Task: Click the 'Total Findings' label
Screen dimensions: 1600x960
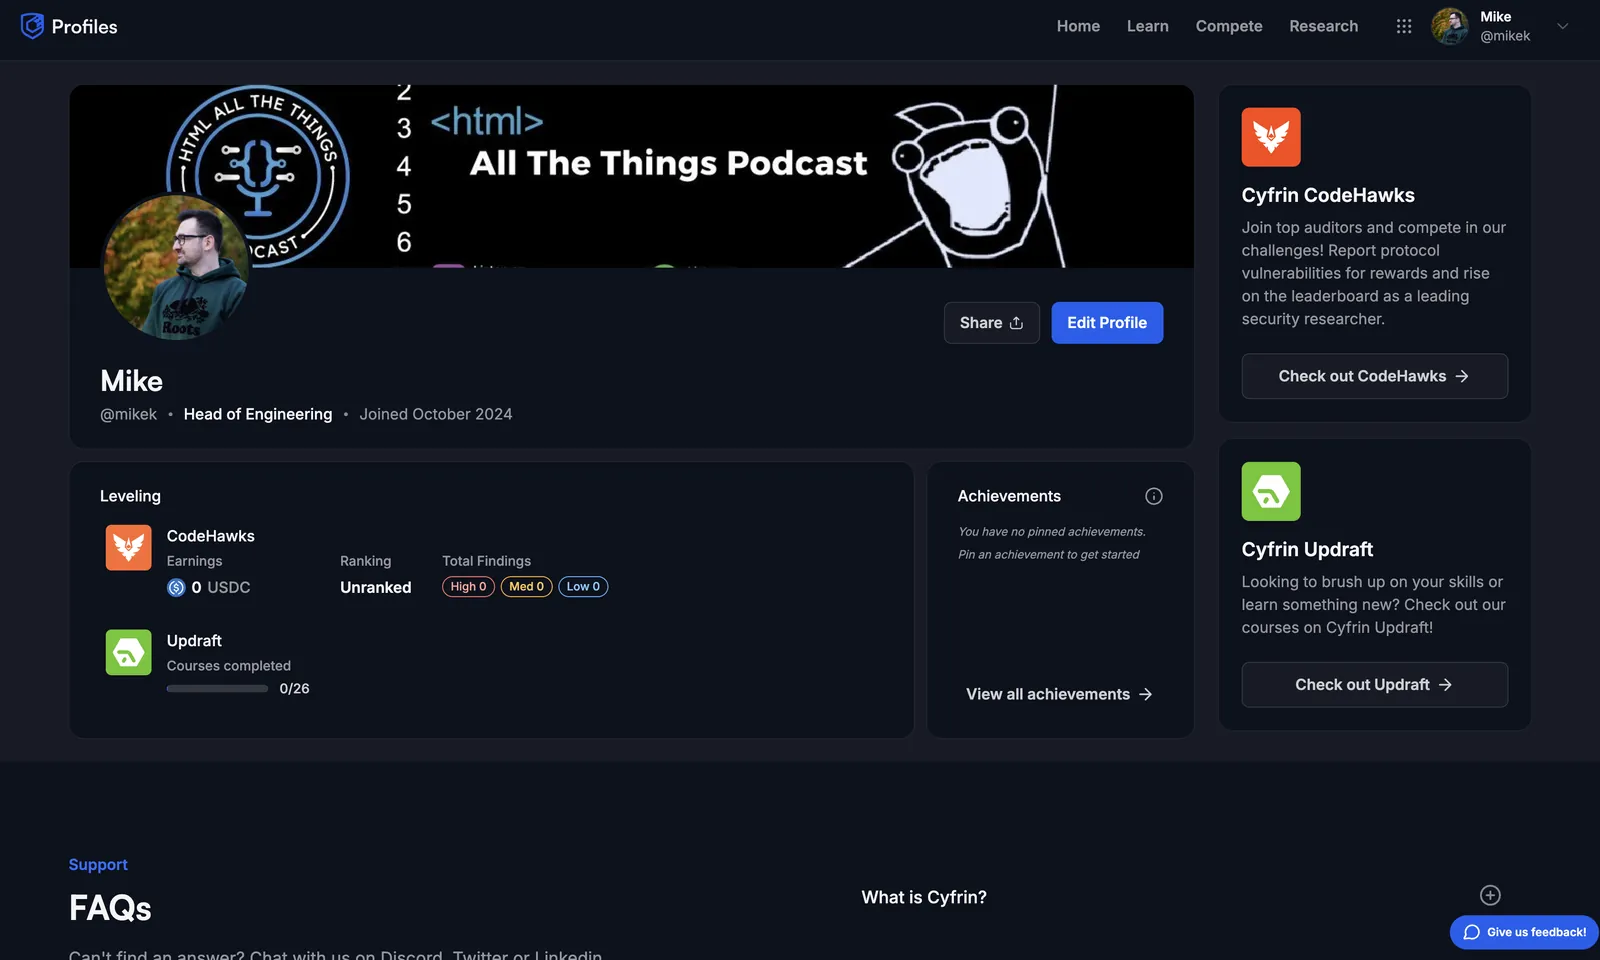Action: pyautogui.click(x=487, y=561)
